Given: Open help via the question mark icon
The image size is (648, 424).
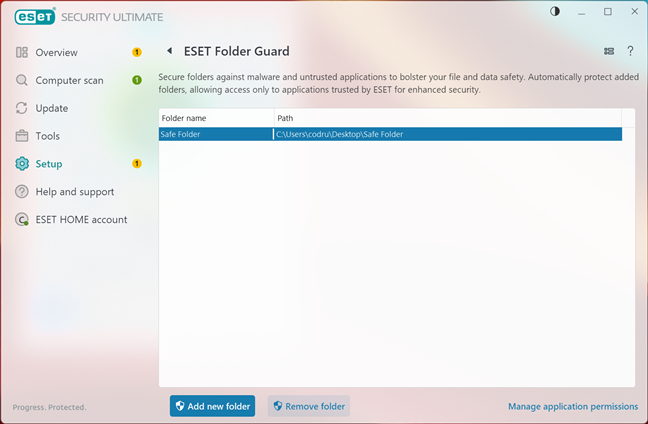Looking at the screenshot, I should (630, 51).
